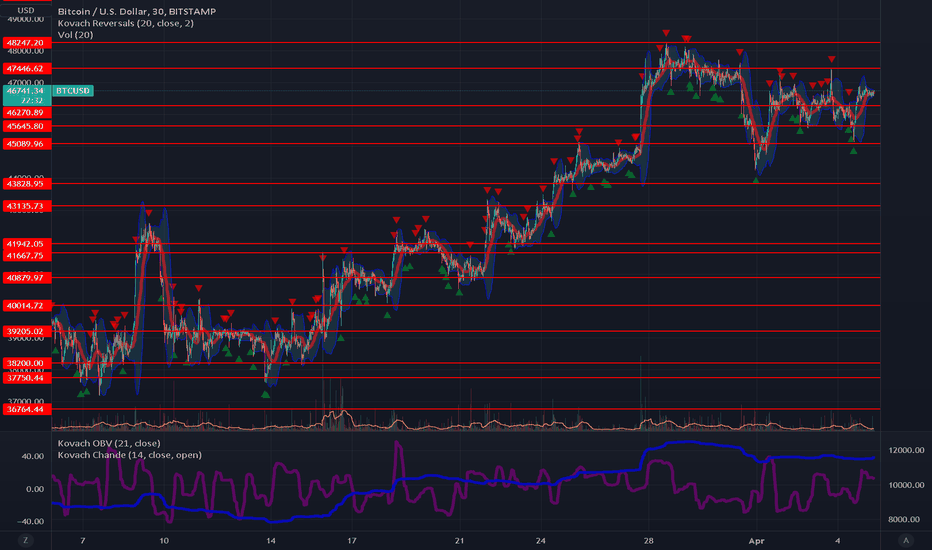Click the 0.00 Chande scale value

click(x=35, y=489)
